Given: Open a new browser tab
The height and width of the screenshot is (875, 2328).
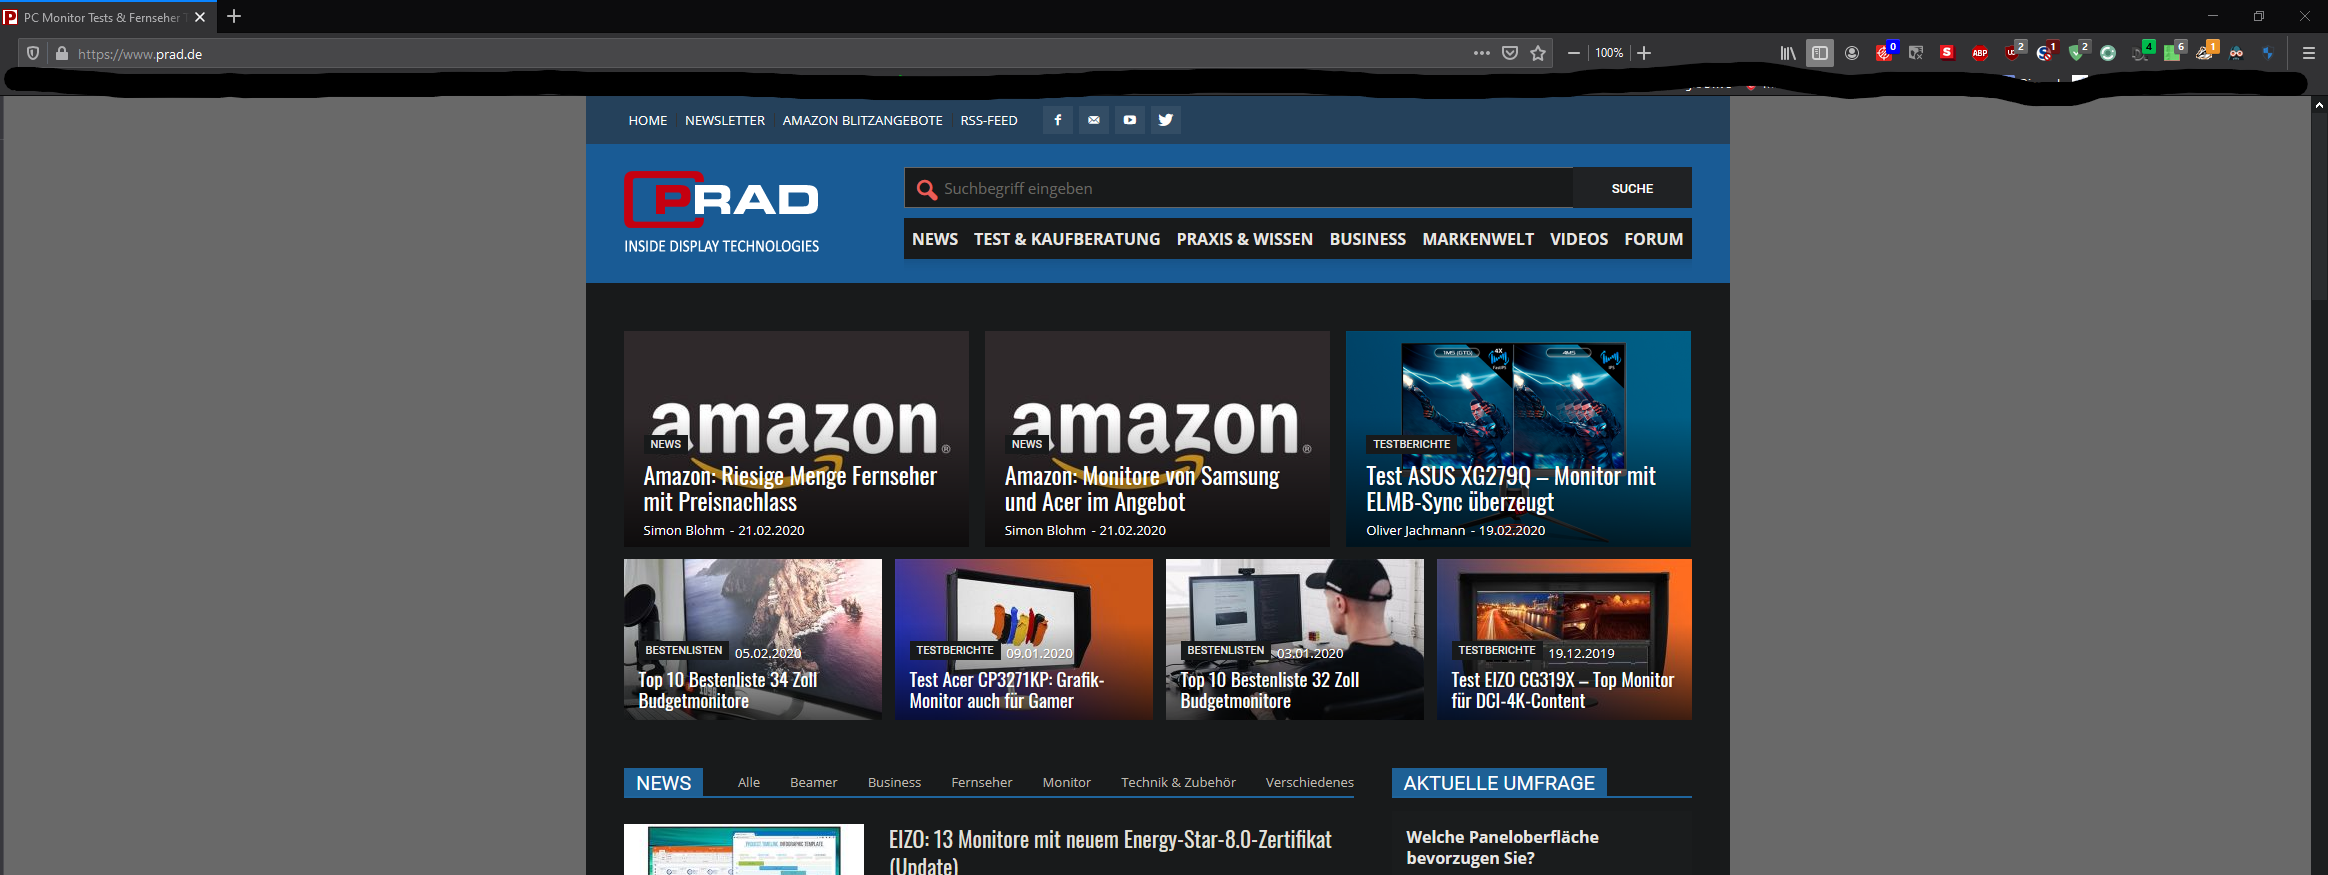Looking at the screenshot, I should [234, 16].
